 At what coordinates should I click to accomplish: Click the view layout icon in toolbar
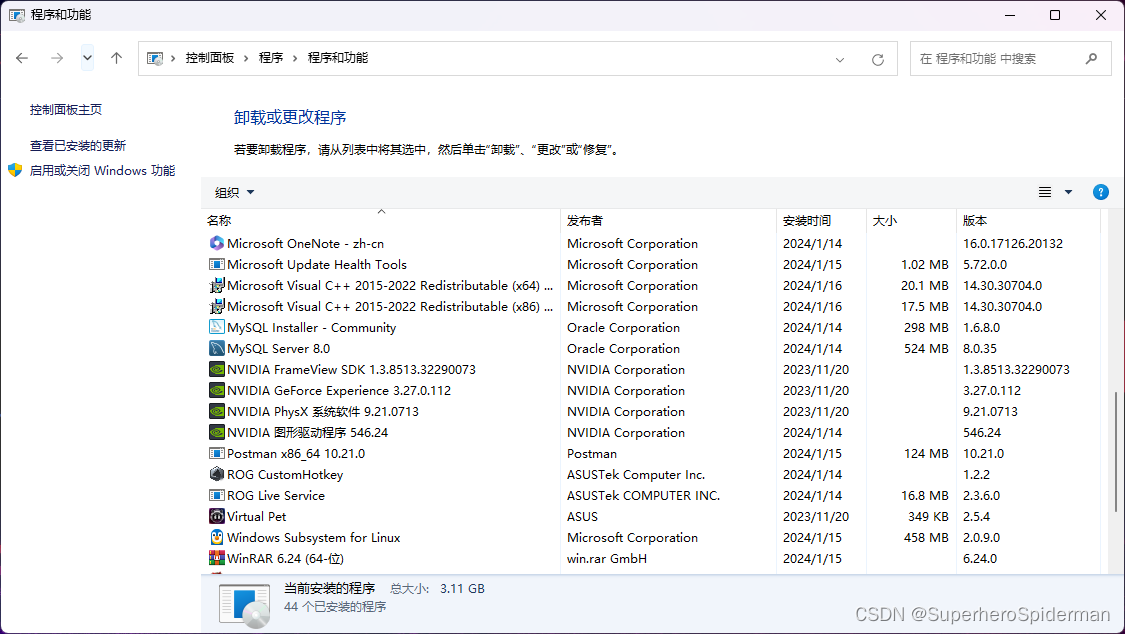(x=1045, y=192)
